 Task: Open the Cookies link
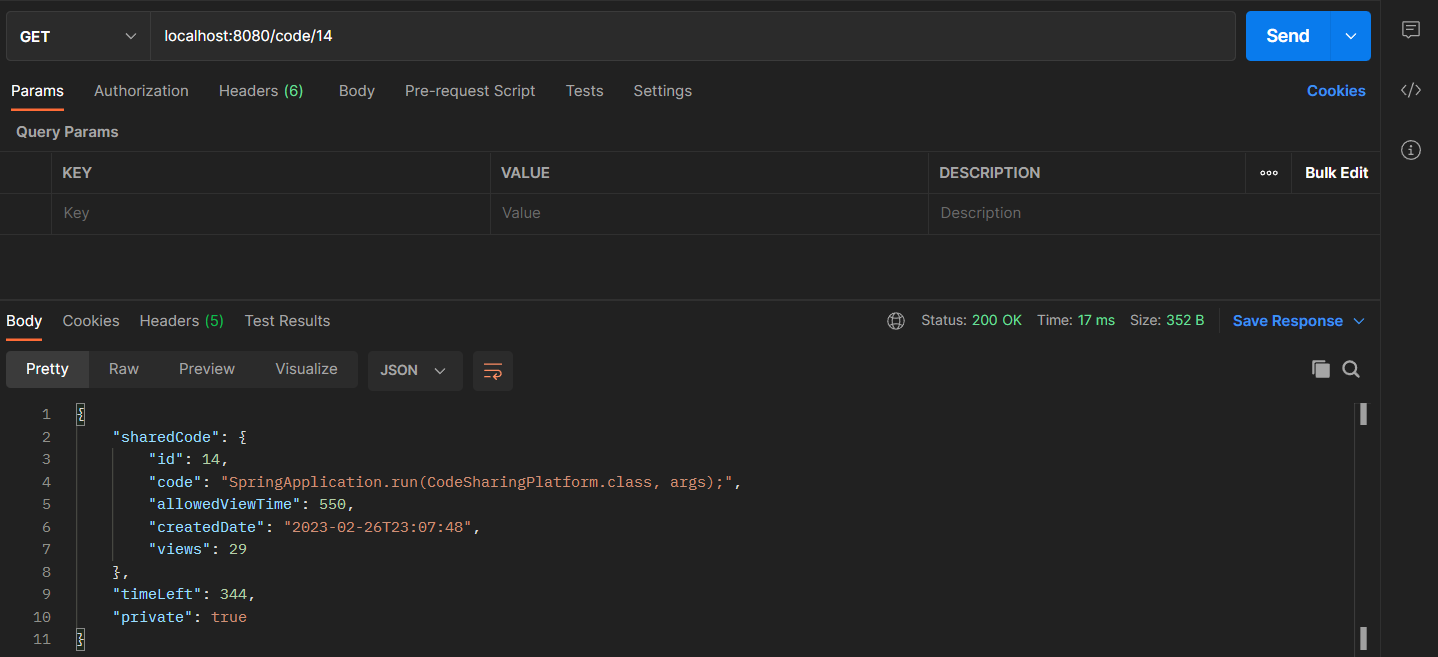coord(1336,91)
